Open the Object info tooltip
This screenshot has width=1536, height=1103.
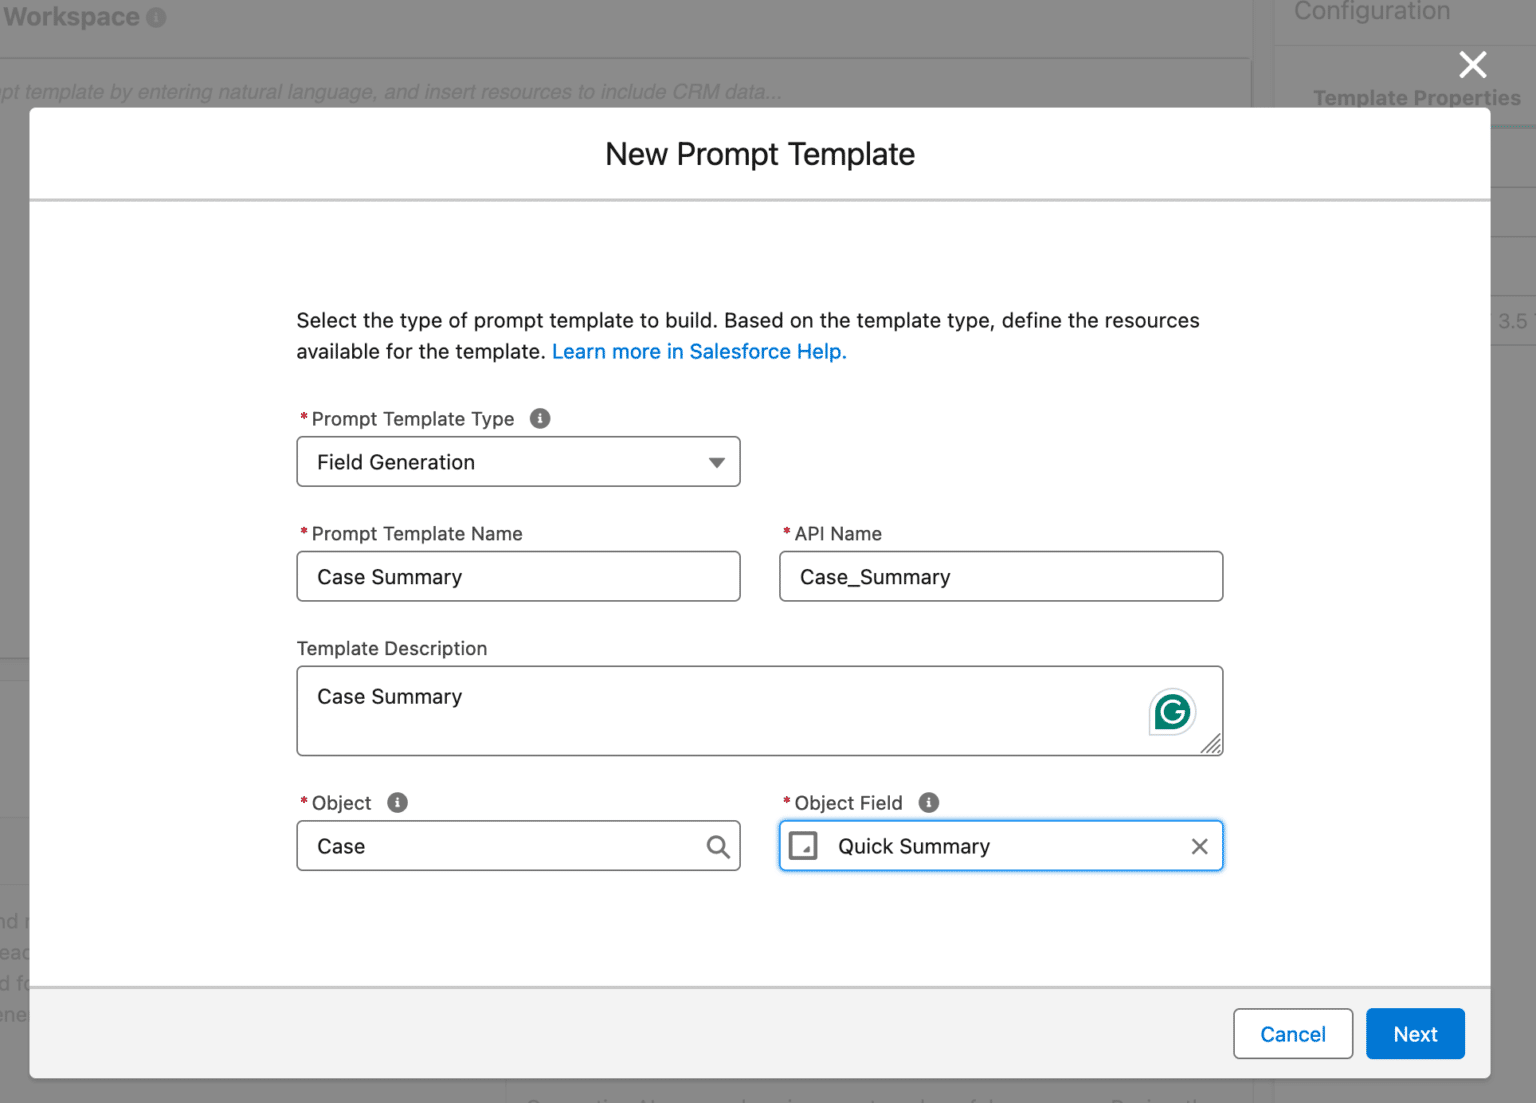[396, 802]
